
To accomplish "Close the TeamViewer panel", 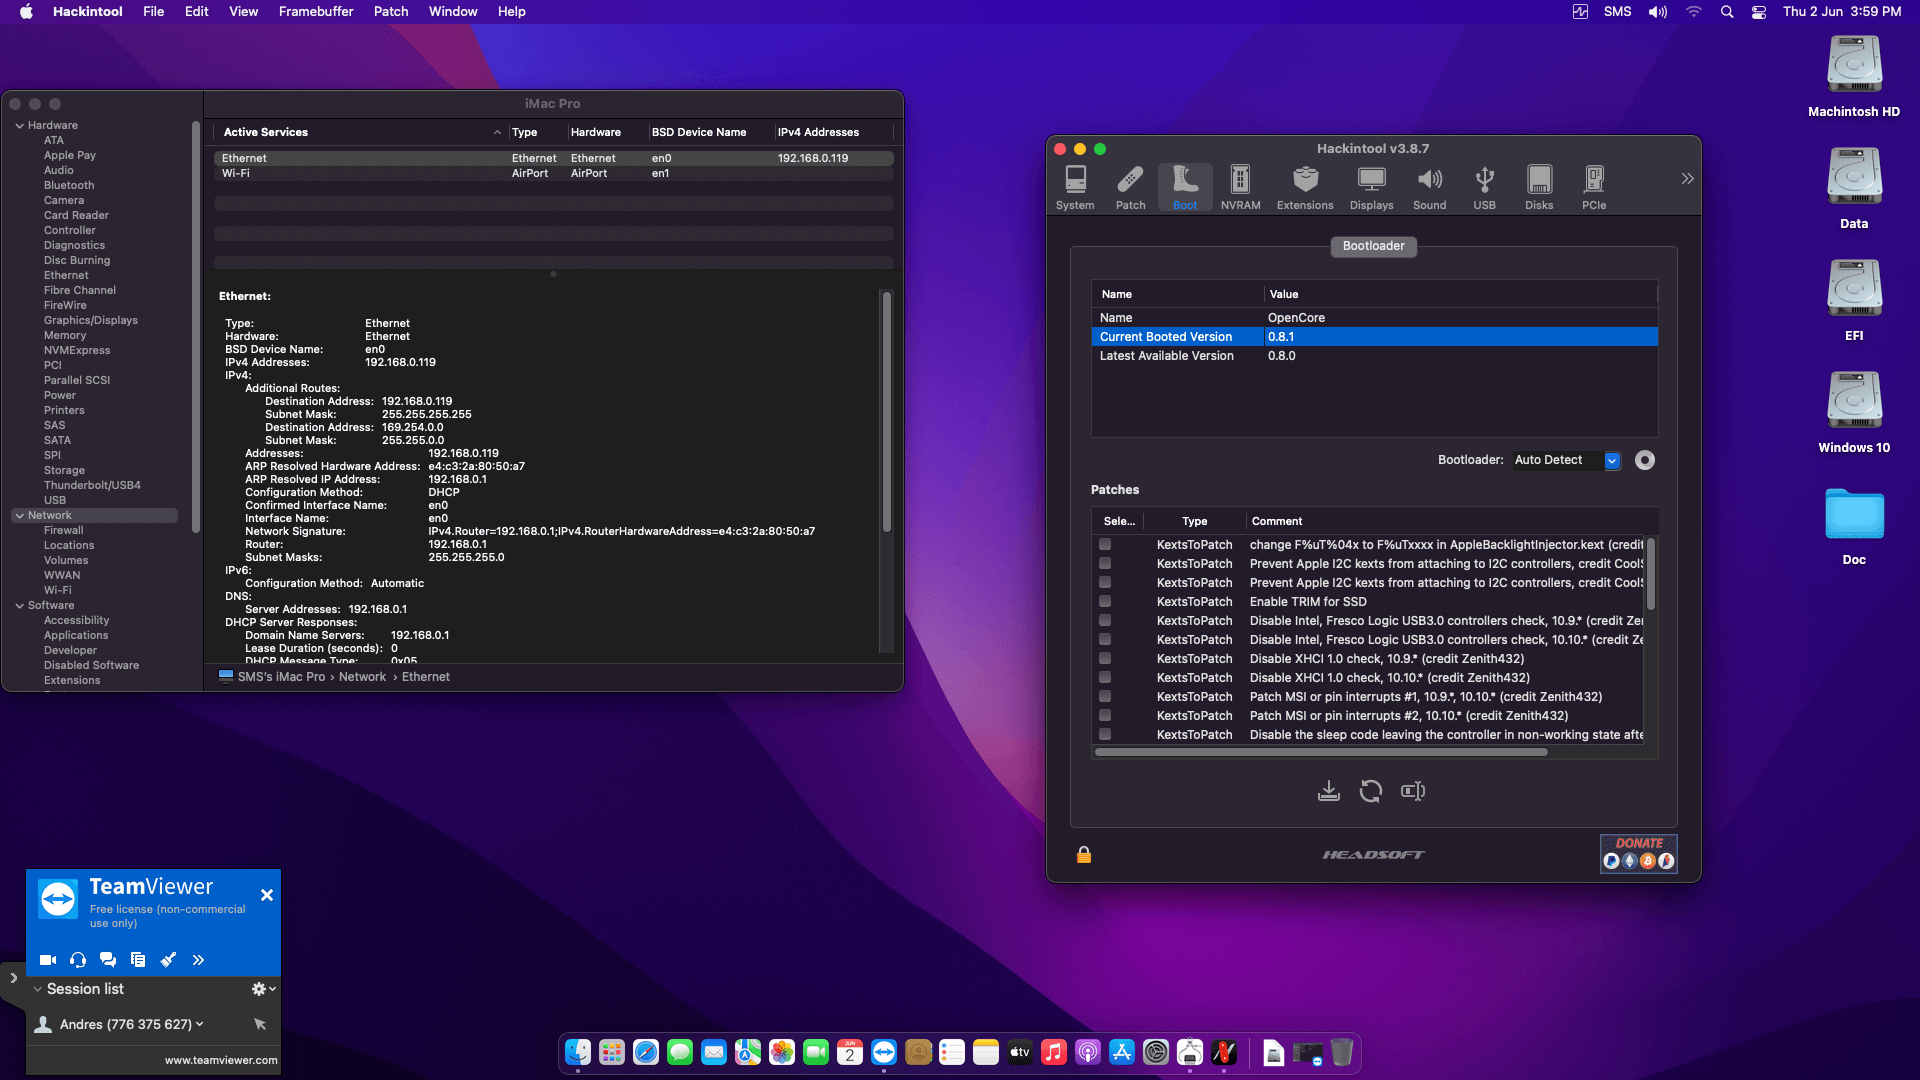I will [x=267, y=895].
